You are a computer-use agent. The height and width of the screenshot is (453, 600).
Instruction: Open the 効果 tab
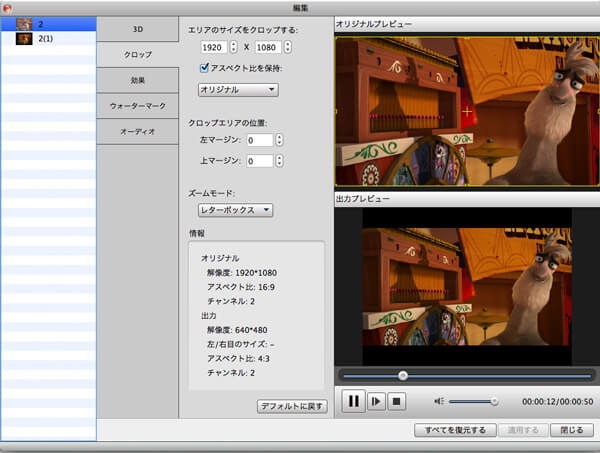pyautogui.click(x=137, y=80)
